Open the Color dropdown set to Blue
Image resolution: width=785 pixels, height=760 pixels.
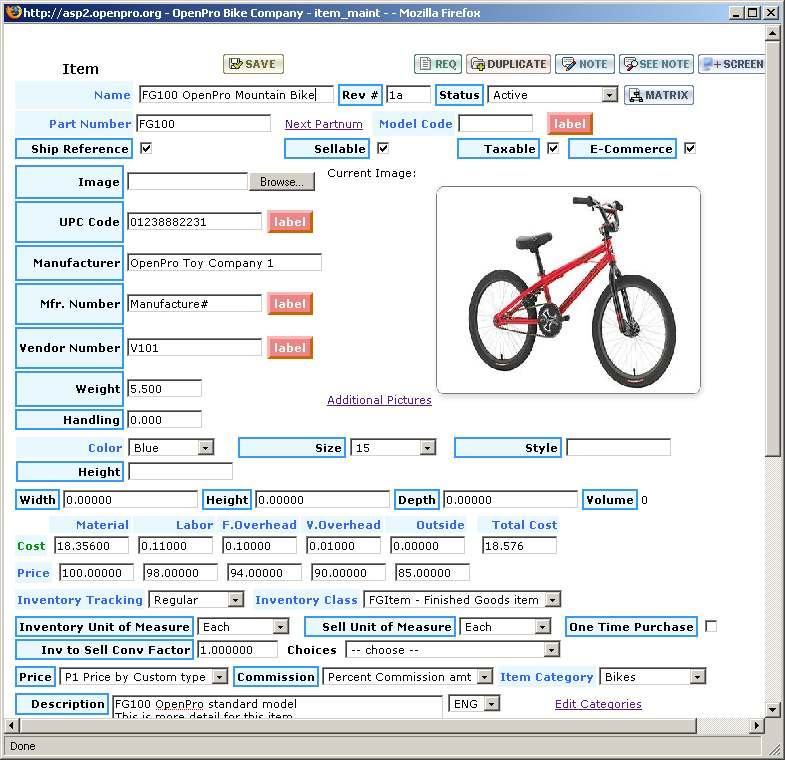click(172, 448)
